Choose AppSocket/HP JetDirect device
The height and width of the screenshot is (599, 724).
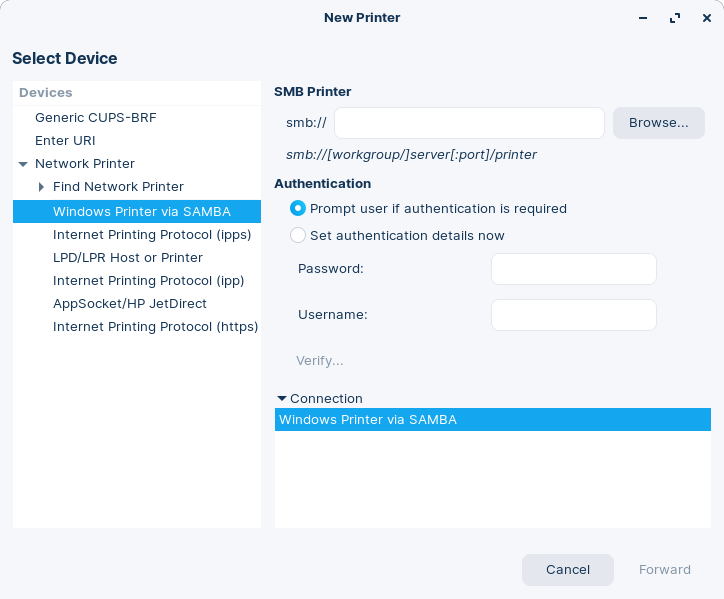[x=128, y=304]
